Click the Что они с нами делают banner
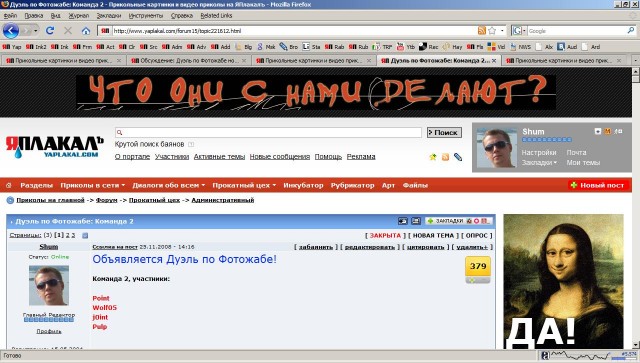 point(316,92)
